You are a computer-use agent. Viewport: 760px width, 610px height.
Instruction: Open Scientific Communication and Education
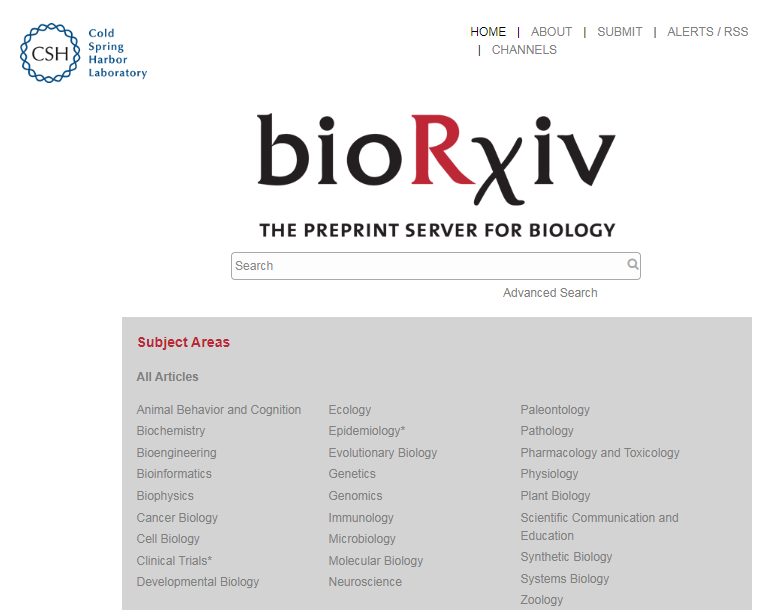(599, 527)
